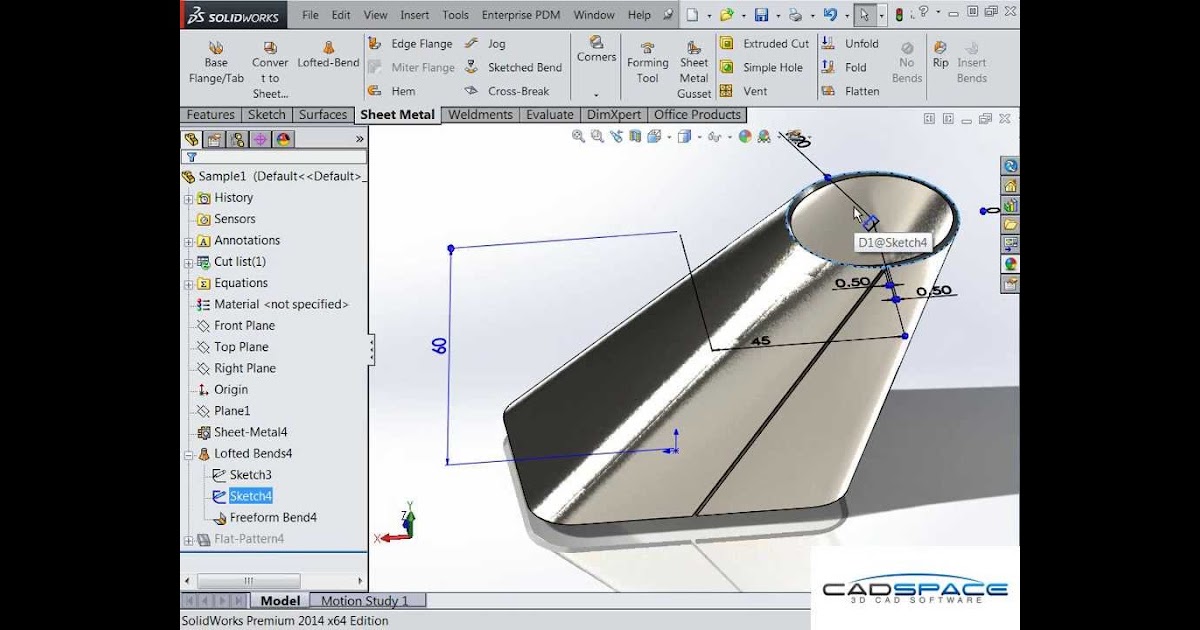
Task: Select the Convert to Sheet Metal tool
Action: coord(270,70)
